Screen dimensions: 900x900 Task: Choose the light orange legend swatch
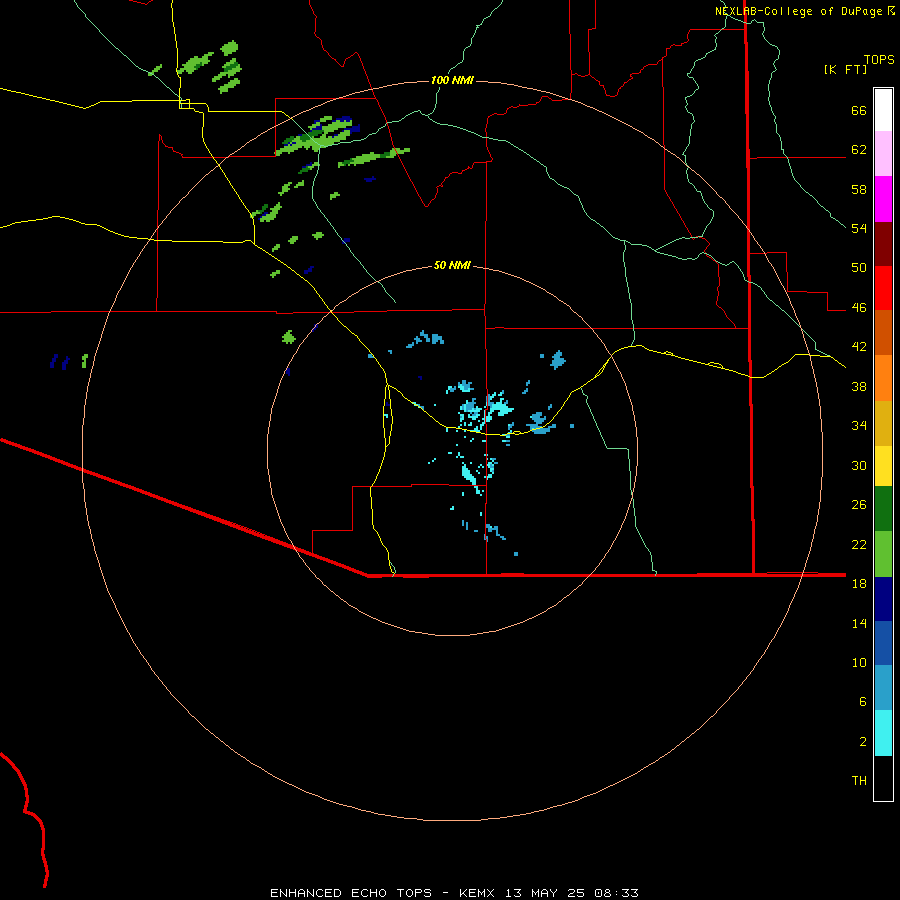point(883,378)
